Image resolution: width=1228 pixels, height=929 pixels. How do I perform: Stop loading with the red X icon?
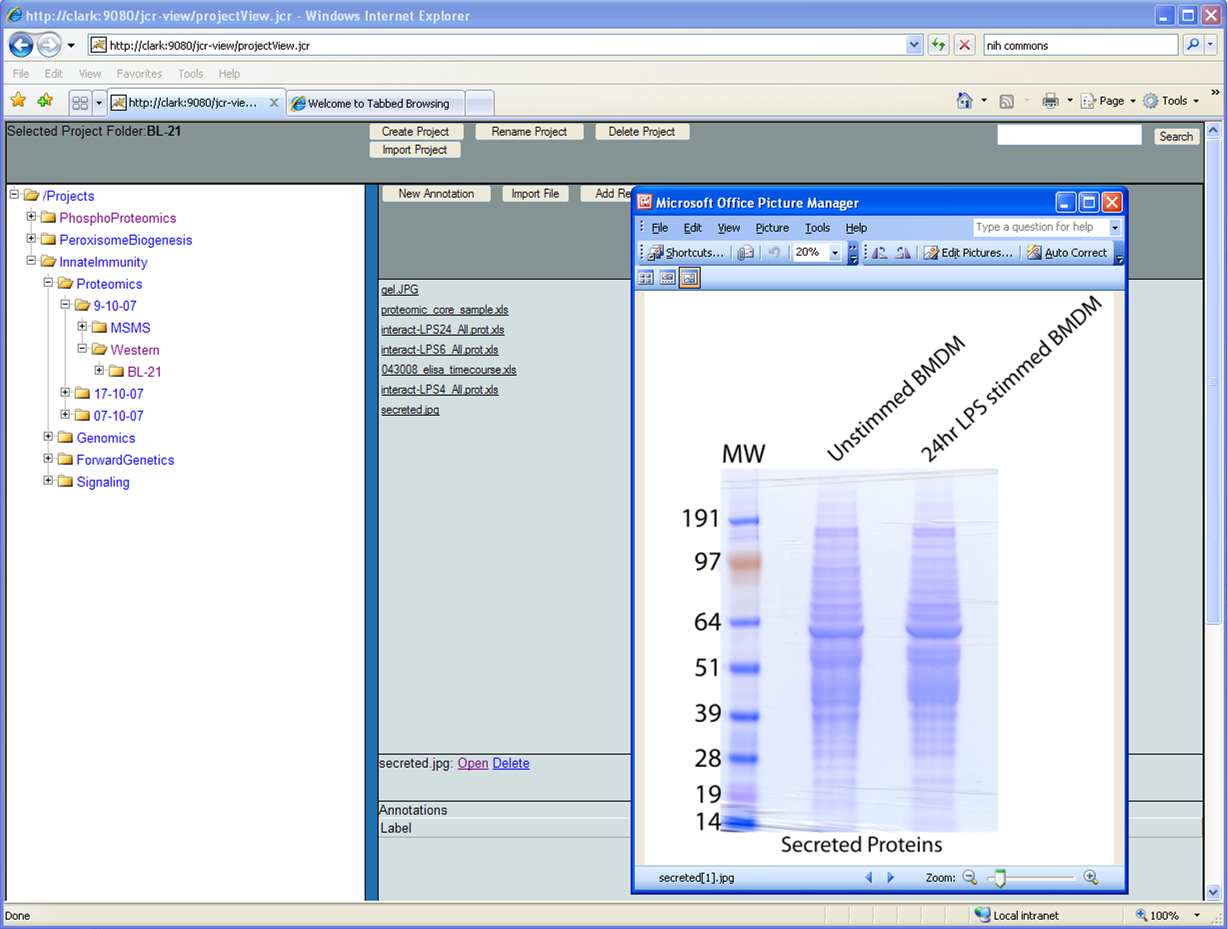(965, 45)
